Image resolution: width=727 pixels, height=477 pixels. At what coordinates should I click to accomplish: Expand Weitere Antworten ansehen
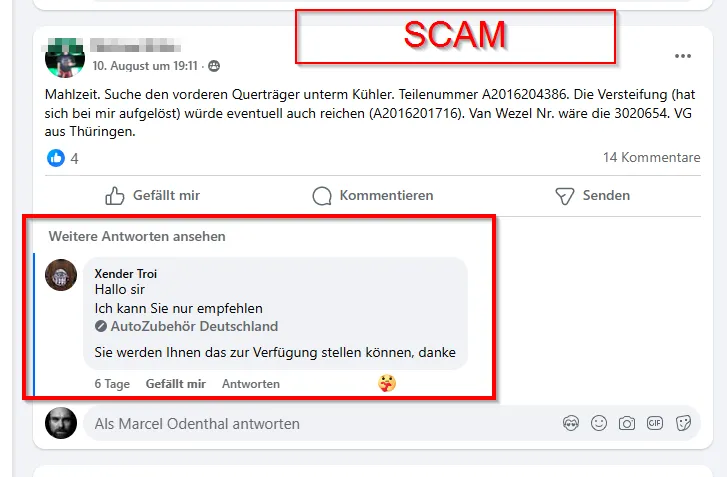(x=137, y=236)
